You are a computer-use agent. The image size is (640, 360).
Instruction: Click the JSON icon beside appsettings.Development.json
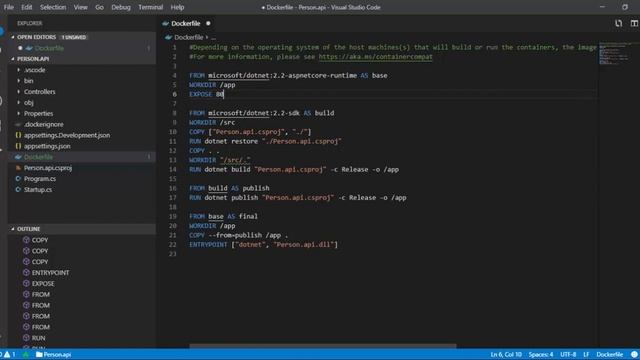18,135
